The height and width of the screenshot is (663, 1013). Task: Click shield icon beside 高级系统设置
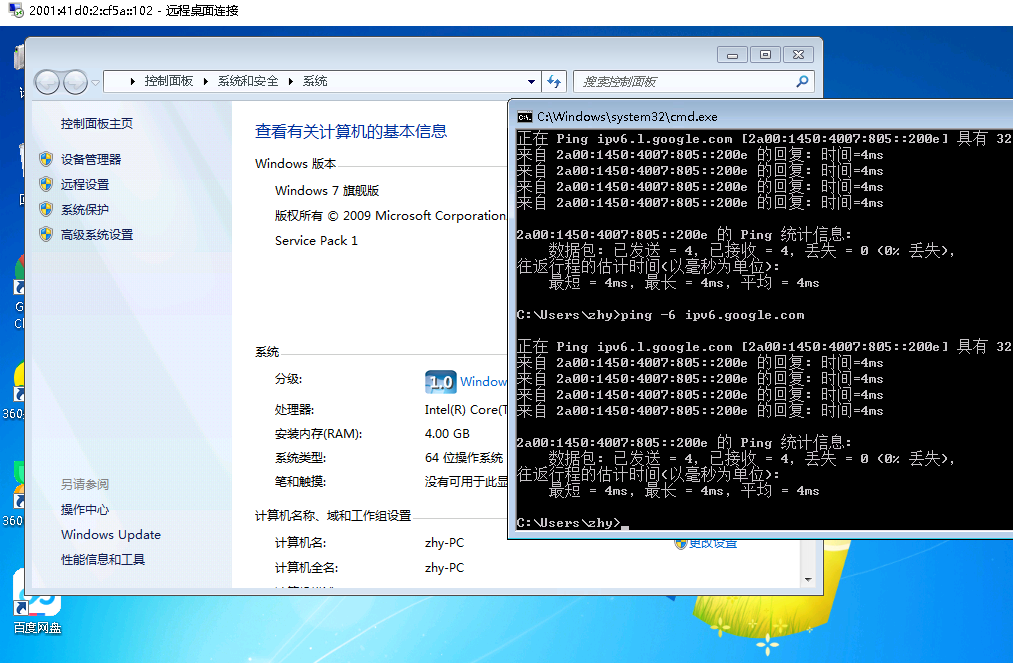tap(46, 234)
